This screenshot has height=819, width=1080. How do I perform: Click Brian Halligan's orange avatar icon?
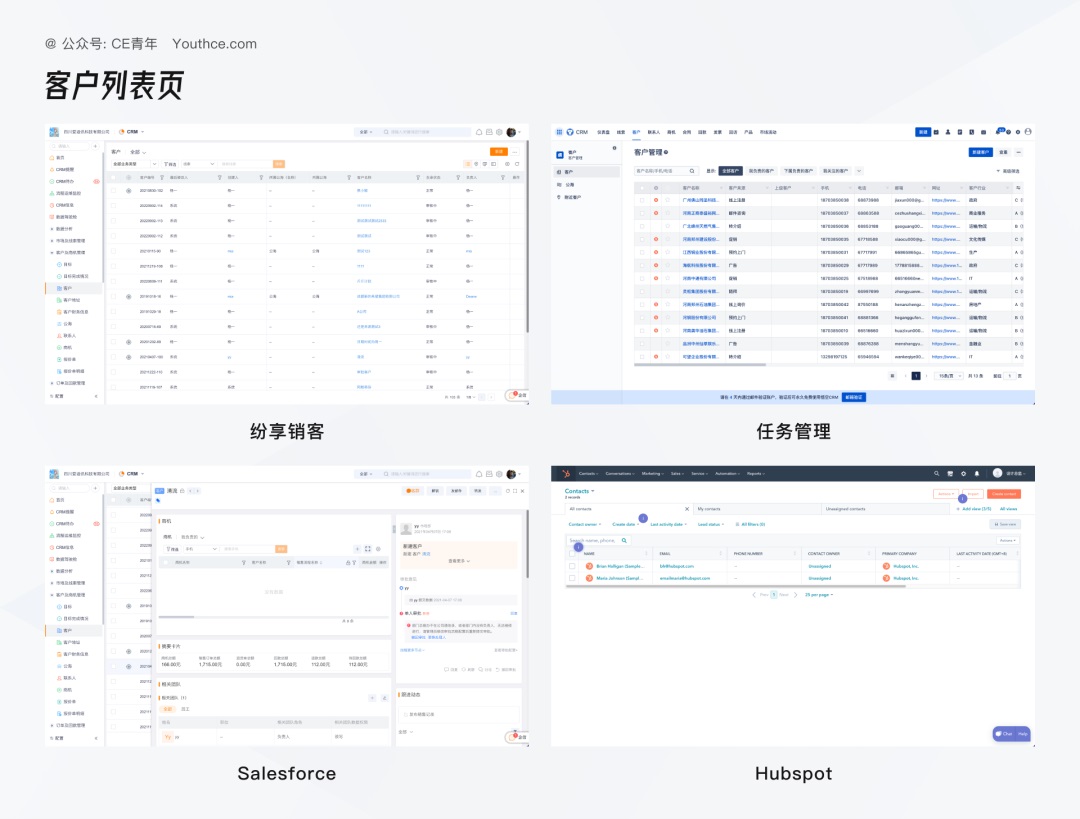coord(589,566)
